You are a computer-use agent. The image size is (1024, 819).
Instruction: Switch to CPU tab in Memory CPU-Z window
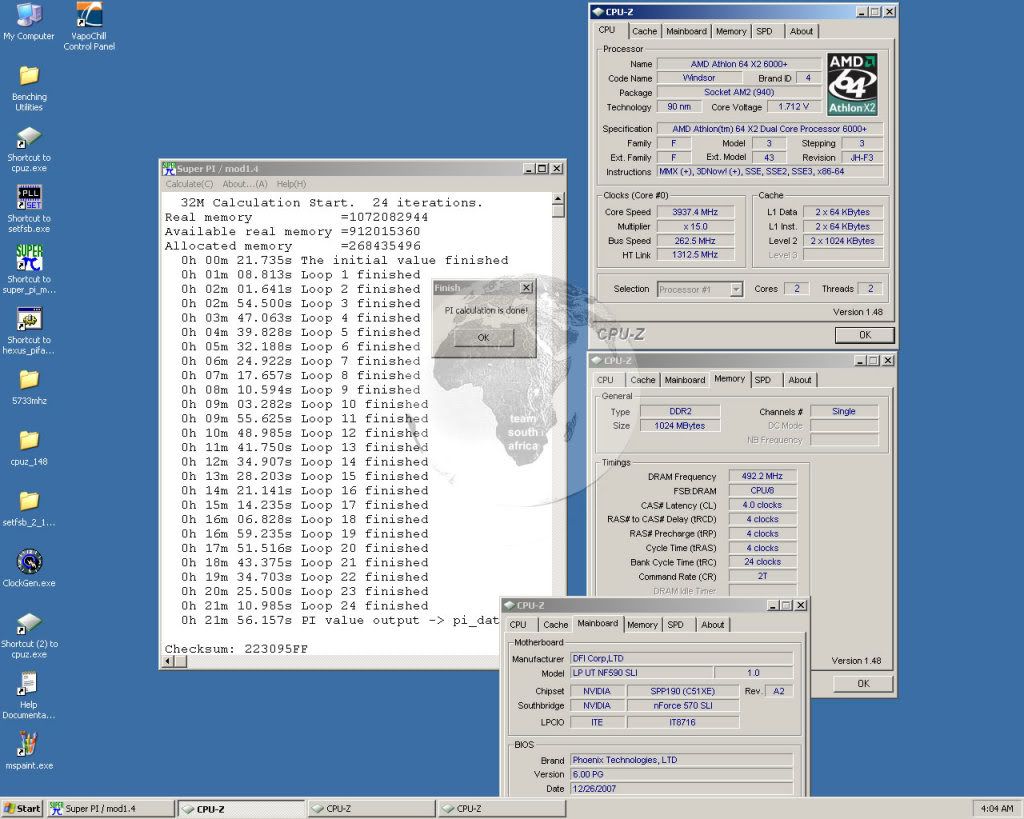[x=605, y=380]
